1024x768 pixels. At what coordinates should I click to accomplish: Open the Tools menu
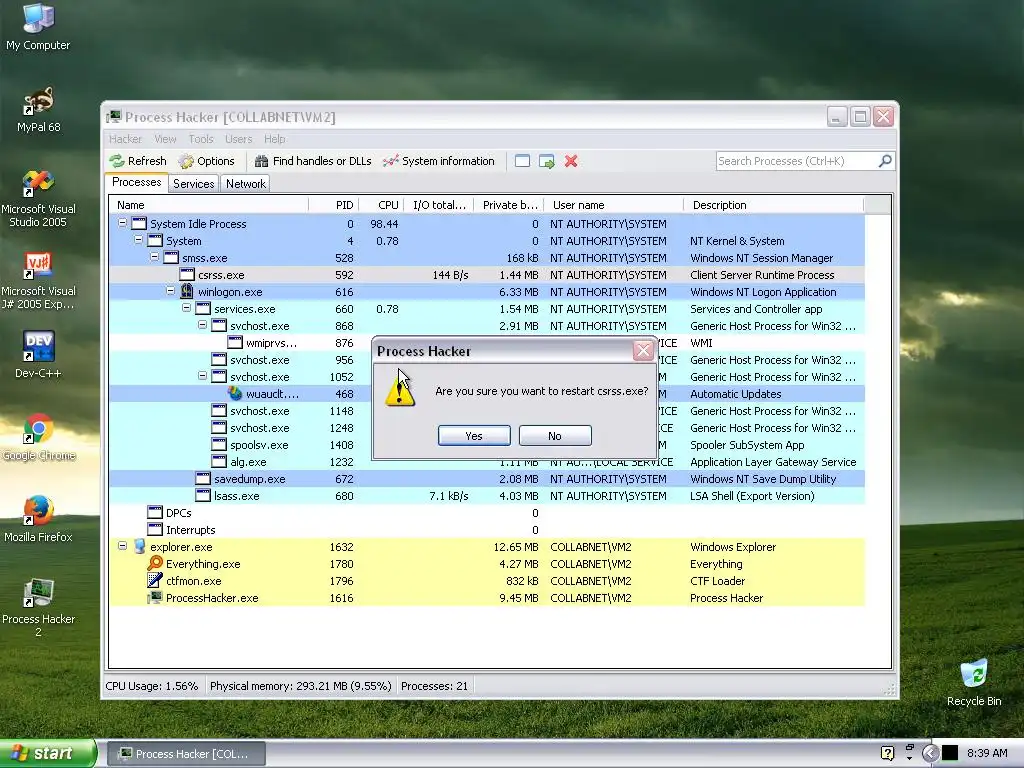click(201, 139)
